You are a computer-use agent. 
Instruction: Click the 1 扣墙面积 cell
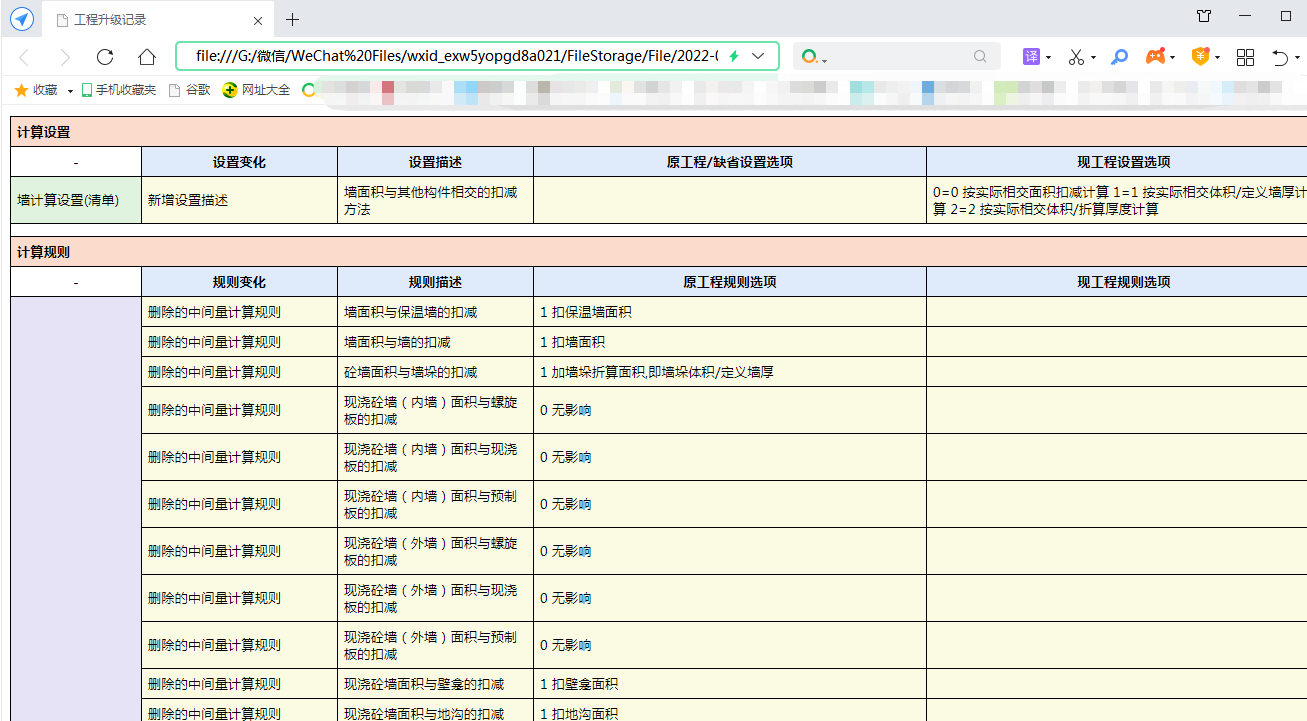pyautogui.click(x=730, y=342)
